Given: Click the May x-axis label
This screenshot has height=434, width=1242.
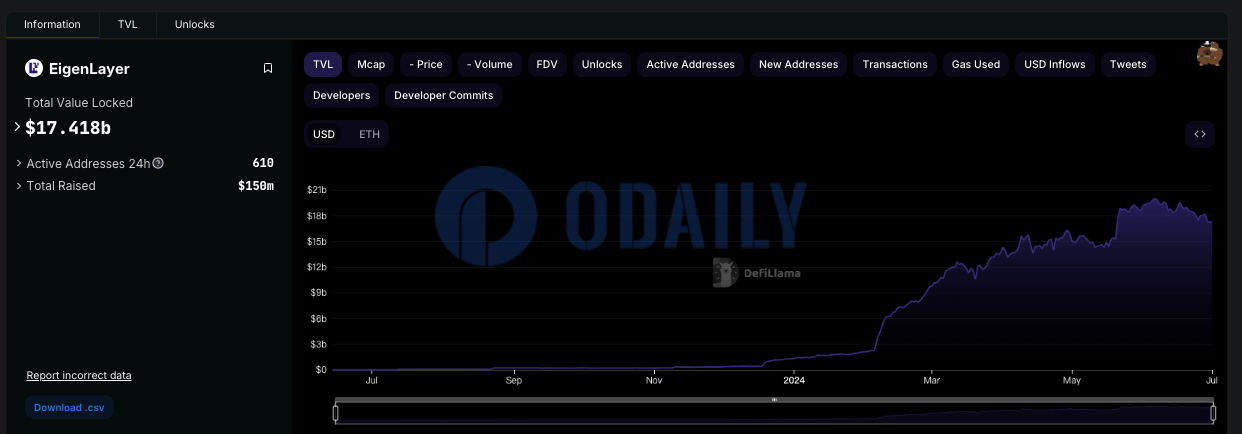Looking at the screenshot, I should (x=1072, y=380).
